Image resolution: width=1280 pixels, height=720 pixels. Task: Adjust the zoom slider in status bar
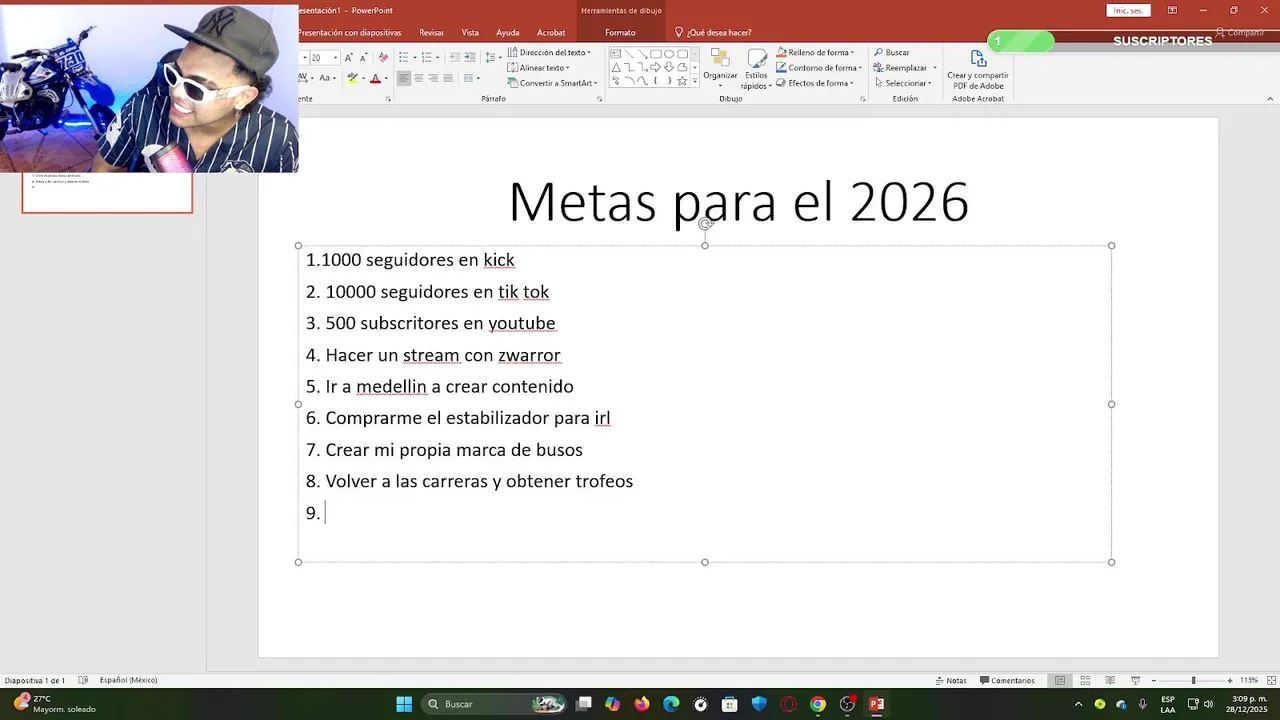(x=1193, y=680)
